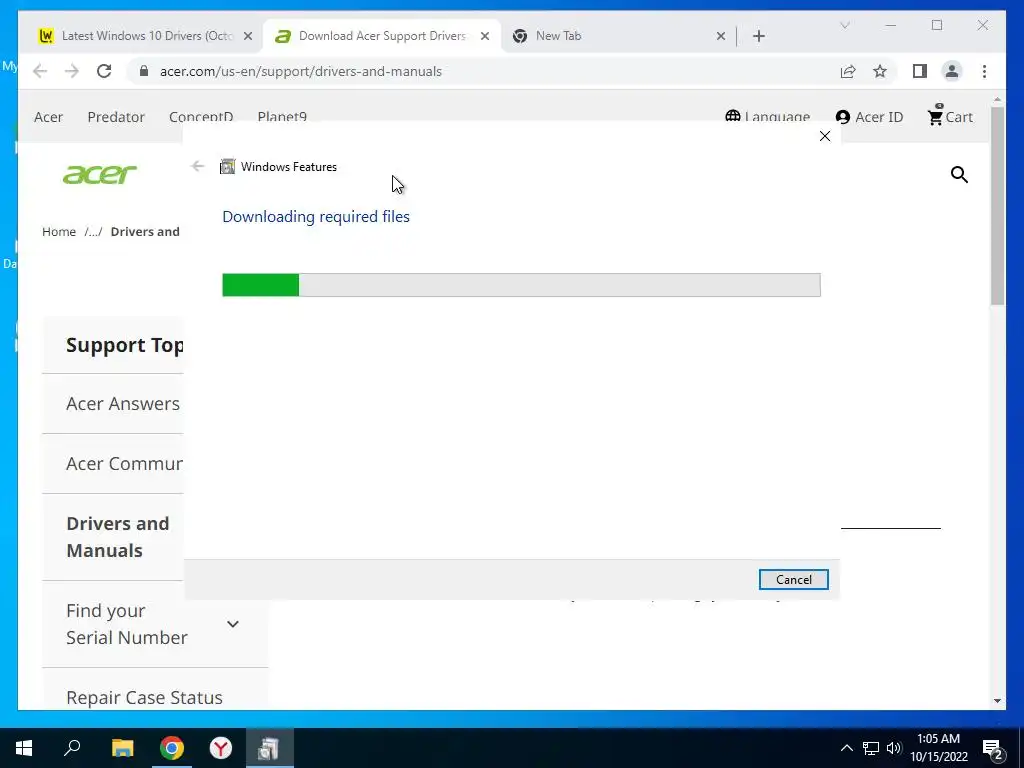Click Chrome's forward navigation arrow
Image resolution: width=1024 pixels, height=768 pixels.
72,71
